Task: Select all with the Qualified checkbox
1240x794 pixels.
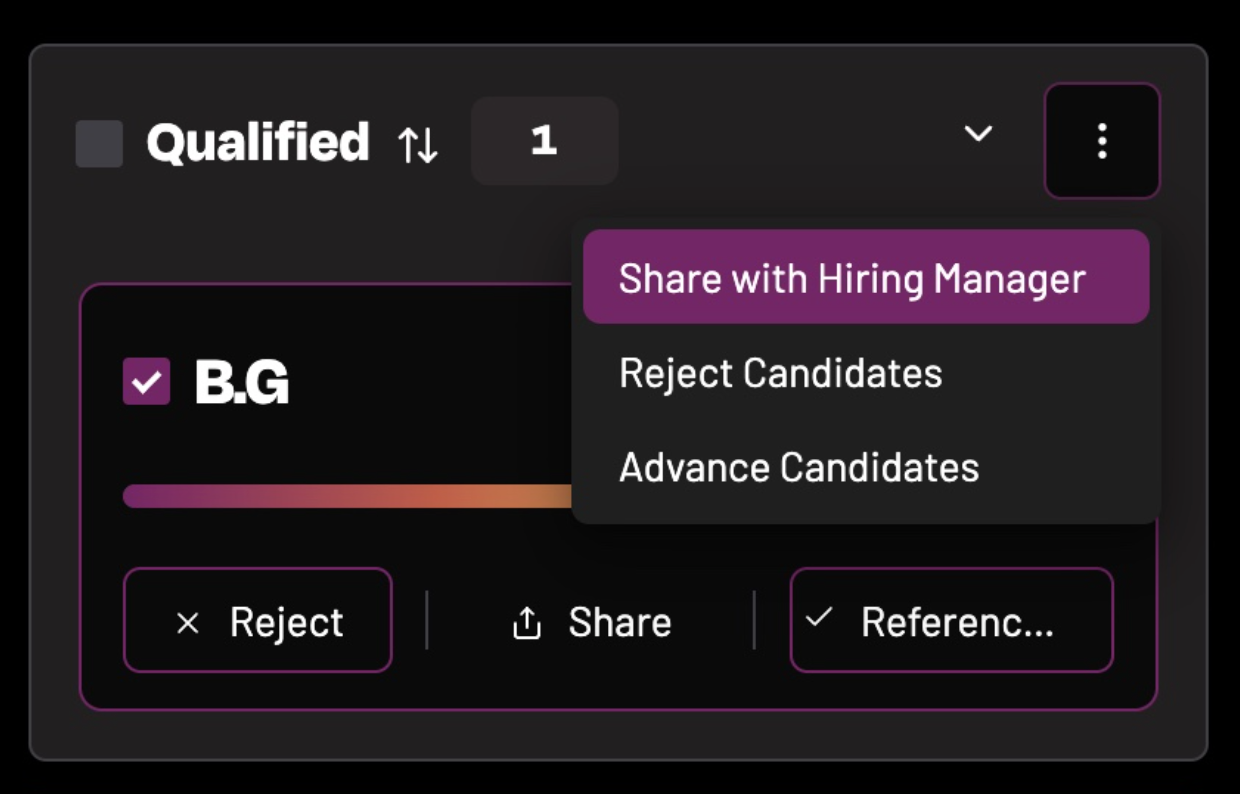Action: pyautogui.click(x=100, y=143)
